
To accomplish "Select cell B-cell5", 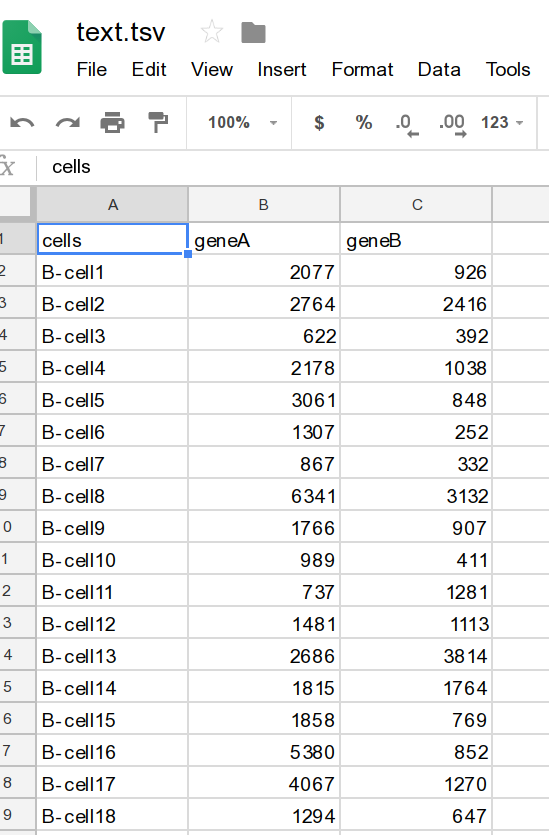I will click(112, 399).
